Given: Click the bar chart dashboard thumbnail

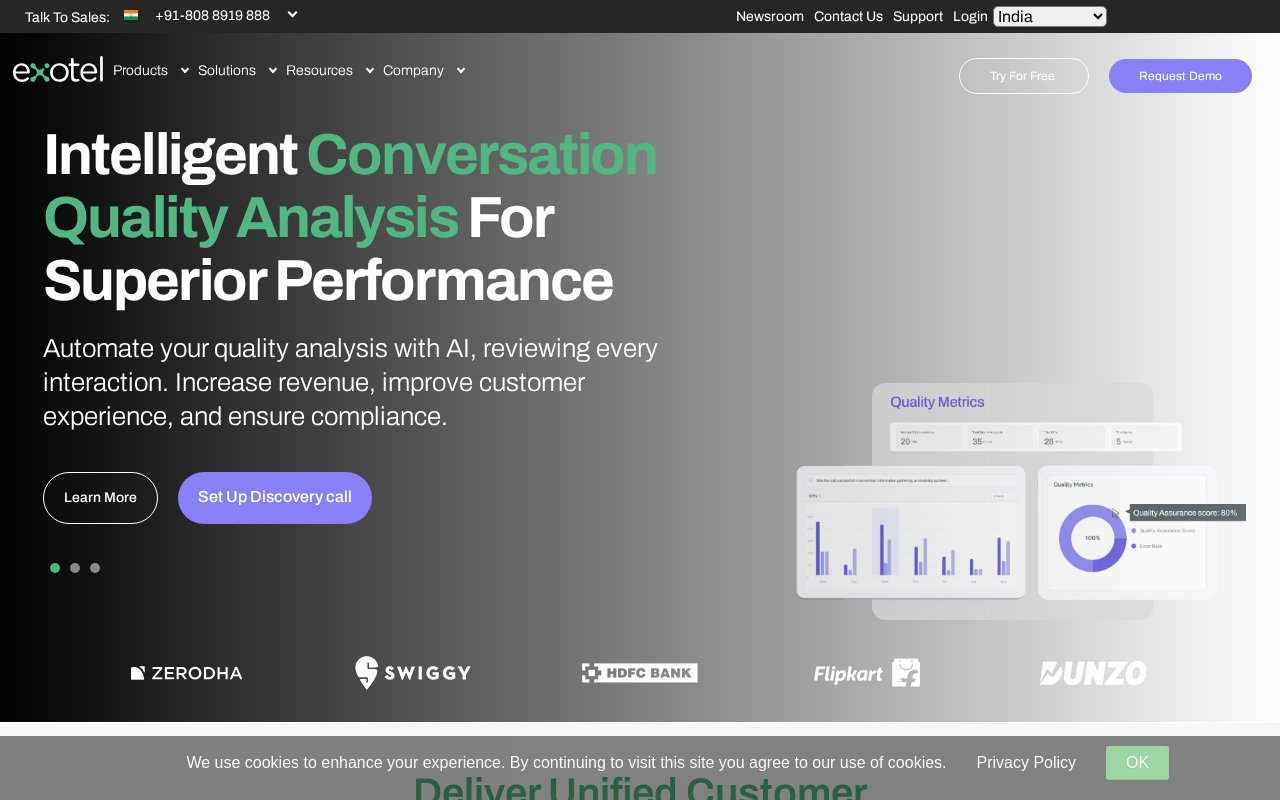Looking at the screenshot, I should click(911, 532).
